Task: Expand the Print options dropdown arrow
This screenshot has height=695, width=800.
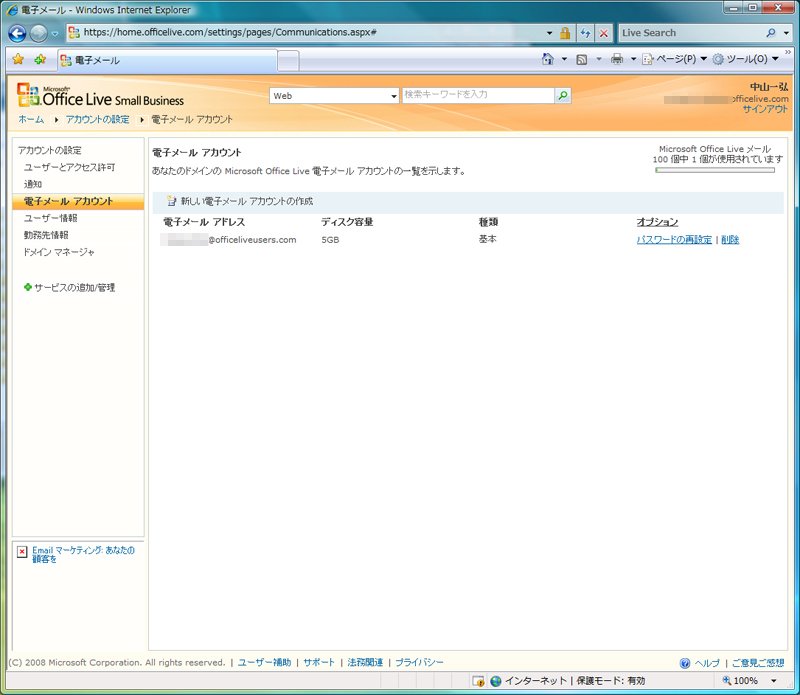Action: click(633, 59)
